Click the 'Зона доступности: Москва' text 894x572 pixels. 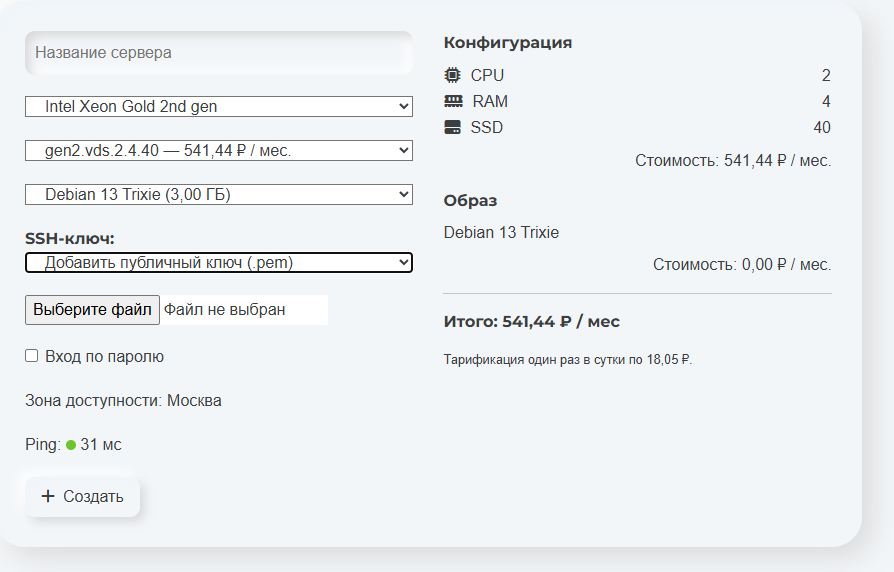coord(123,400)
